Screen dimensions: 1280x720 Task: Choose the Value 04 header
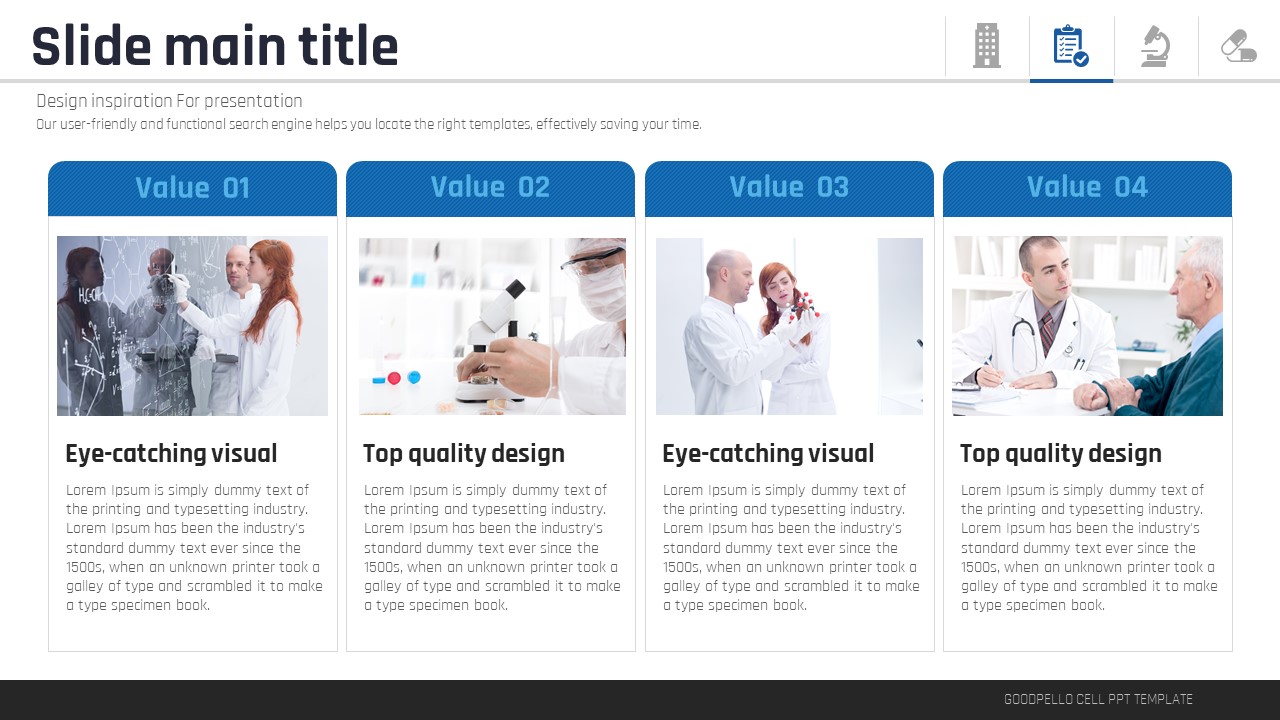tap(1087, 188)
